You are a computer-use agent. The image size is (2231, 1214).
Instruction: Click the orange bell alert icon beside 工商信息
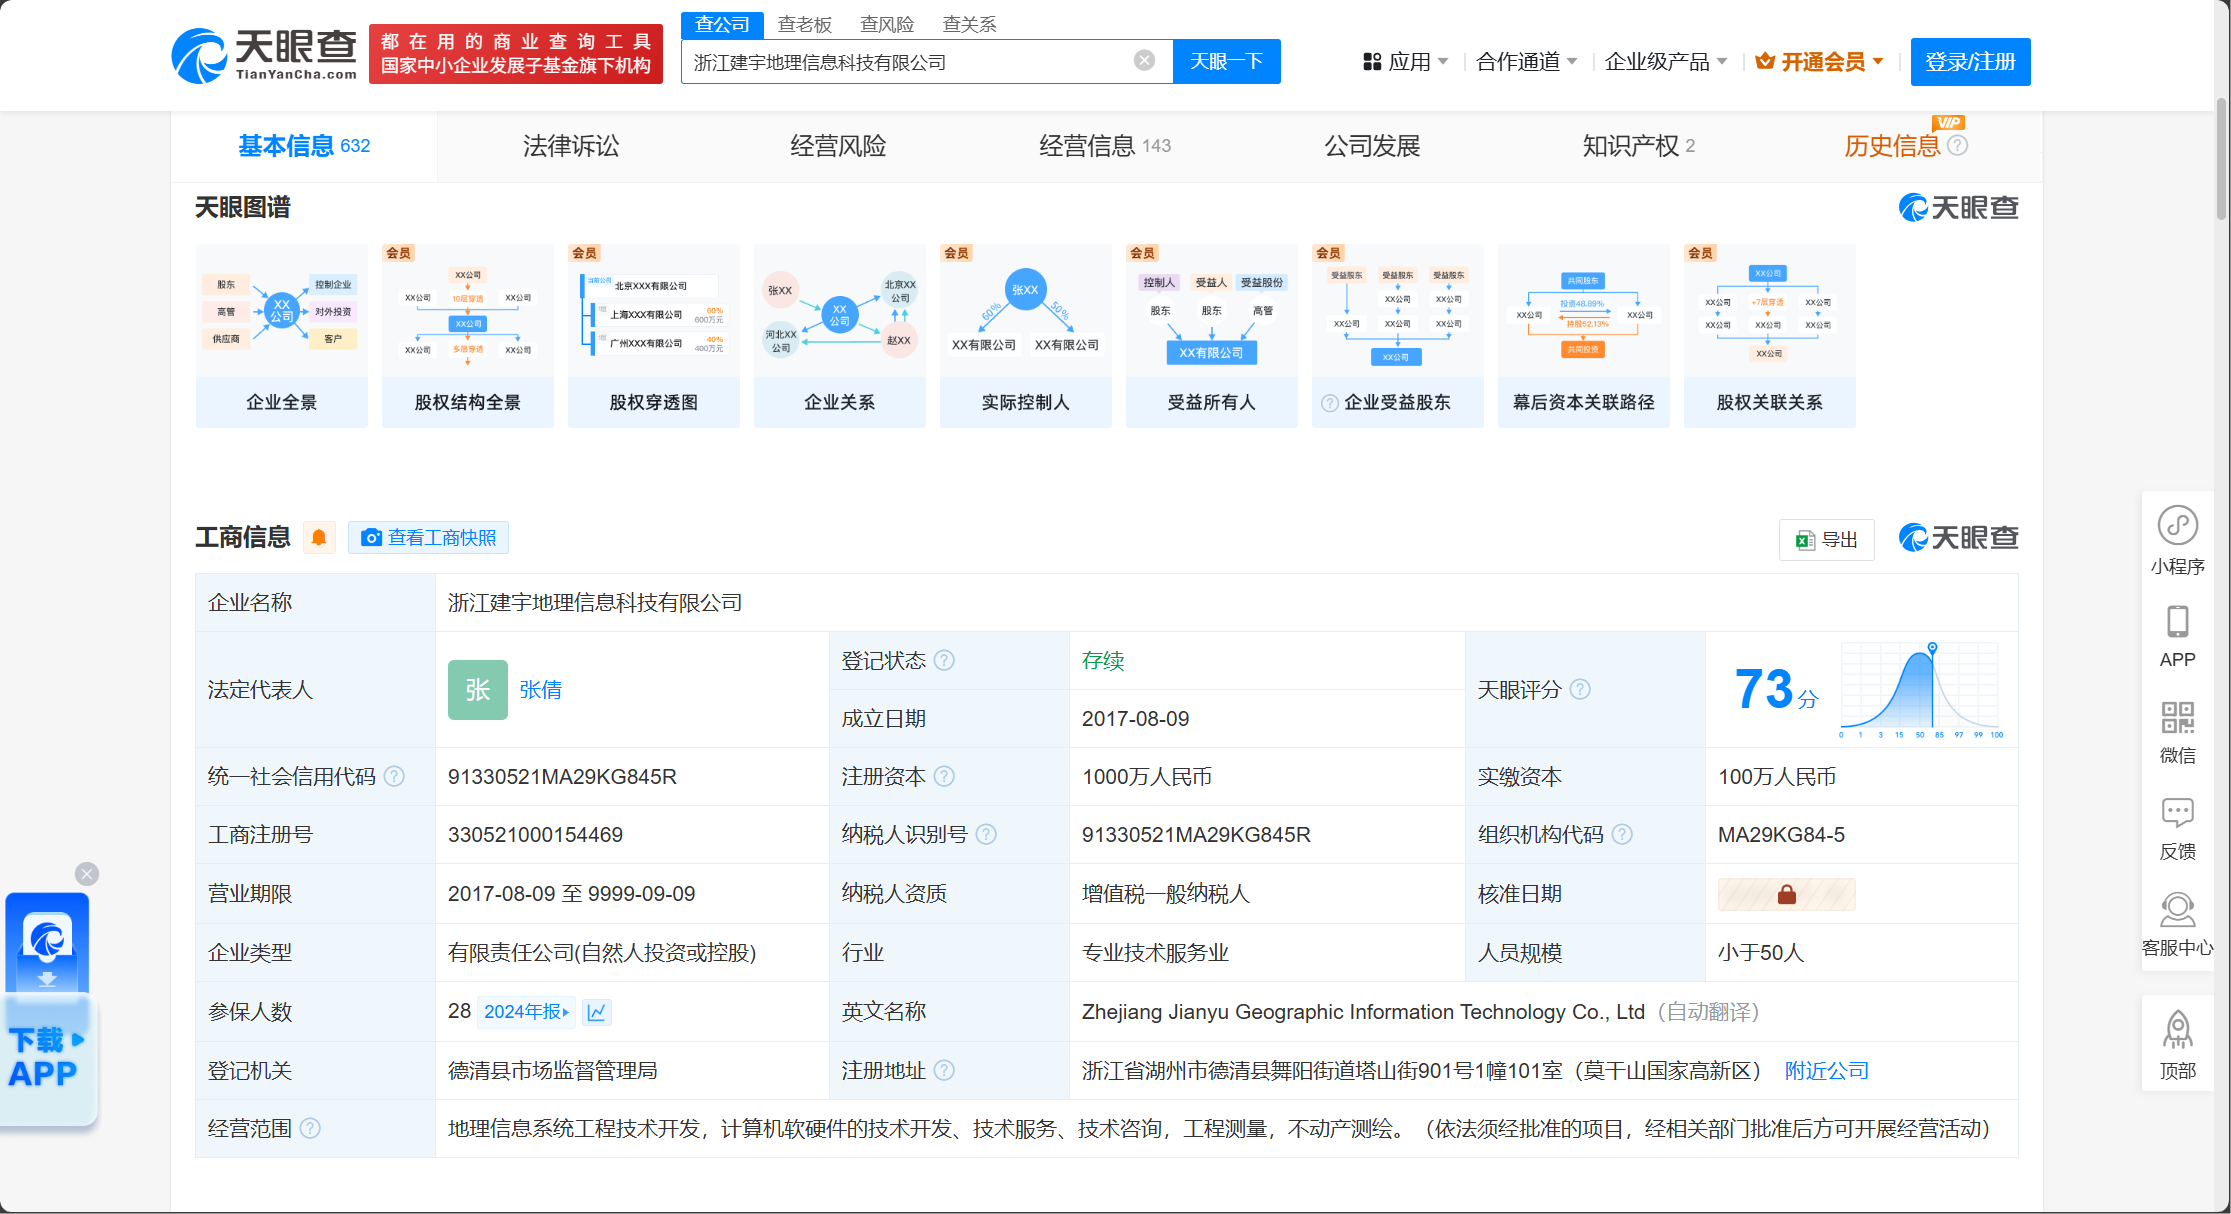point(319,538)
